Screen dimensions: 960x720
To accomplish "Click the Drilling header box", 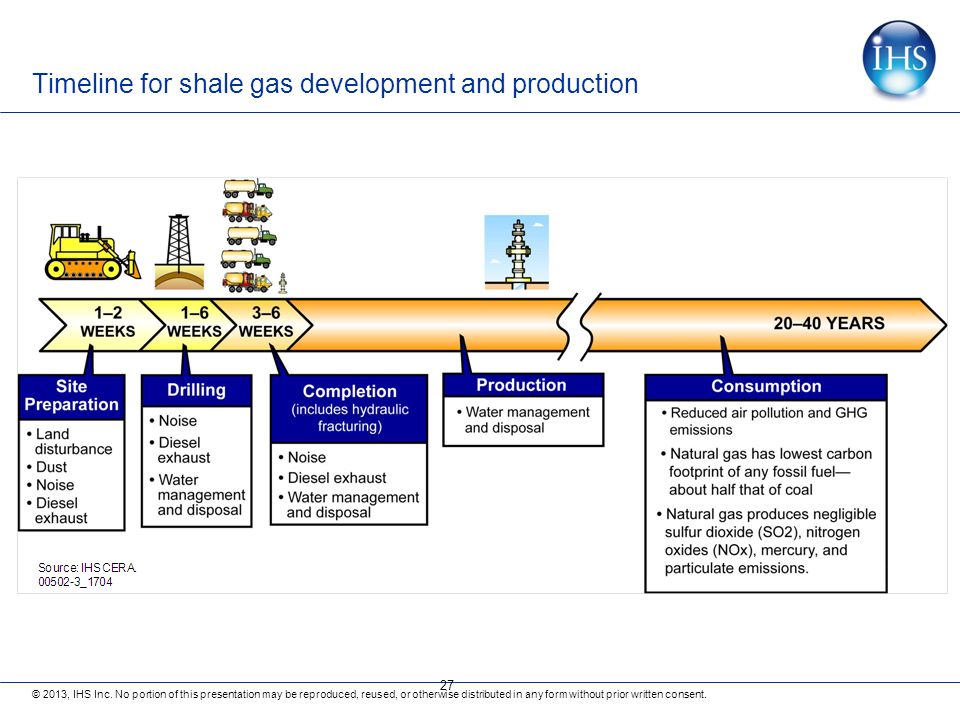I will click(197, 391).
